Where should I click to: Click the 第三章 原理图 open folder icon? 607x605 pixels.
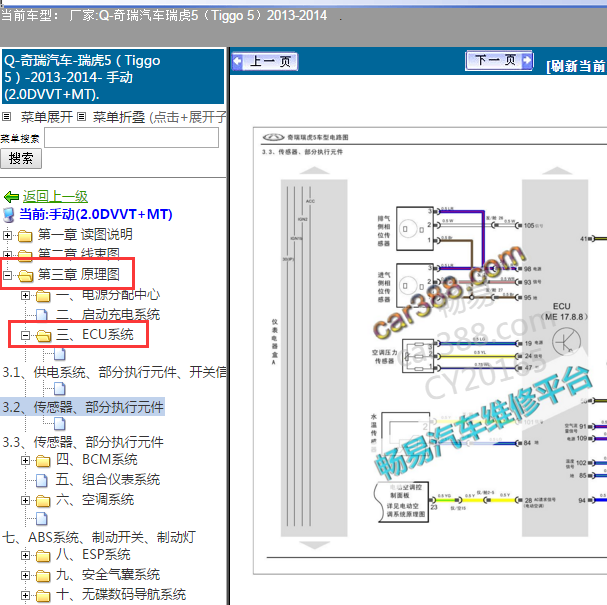[26, 276]
